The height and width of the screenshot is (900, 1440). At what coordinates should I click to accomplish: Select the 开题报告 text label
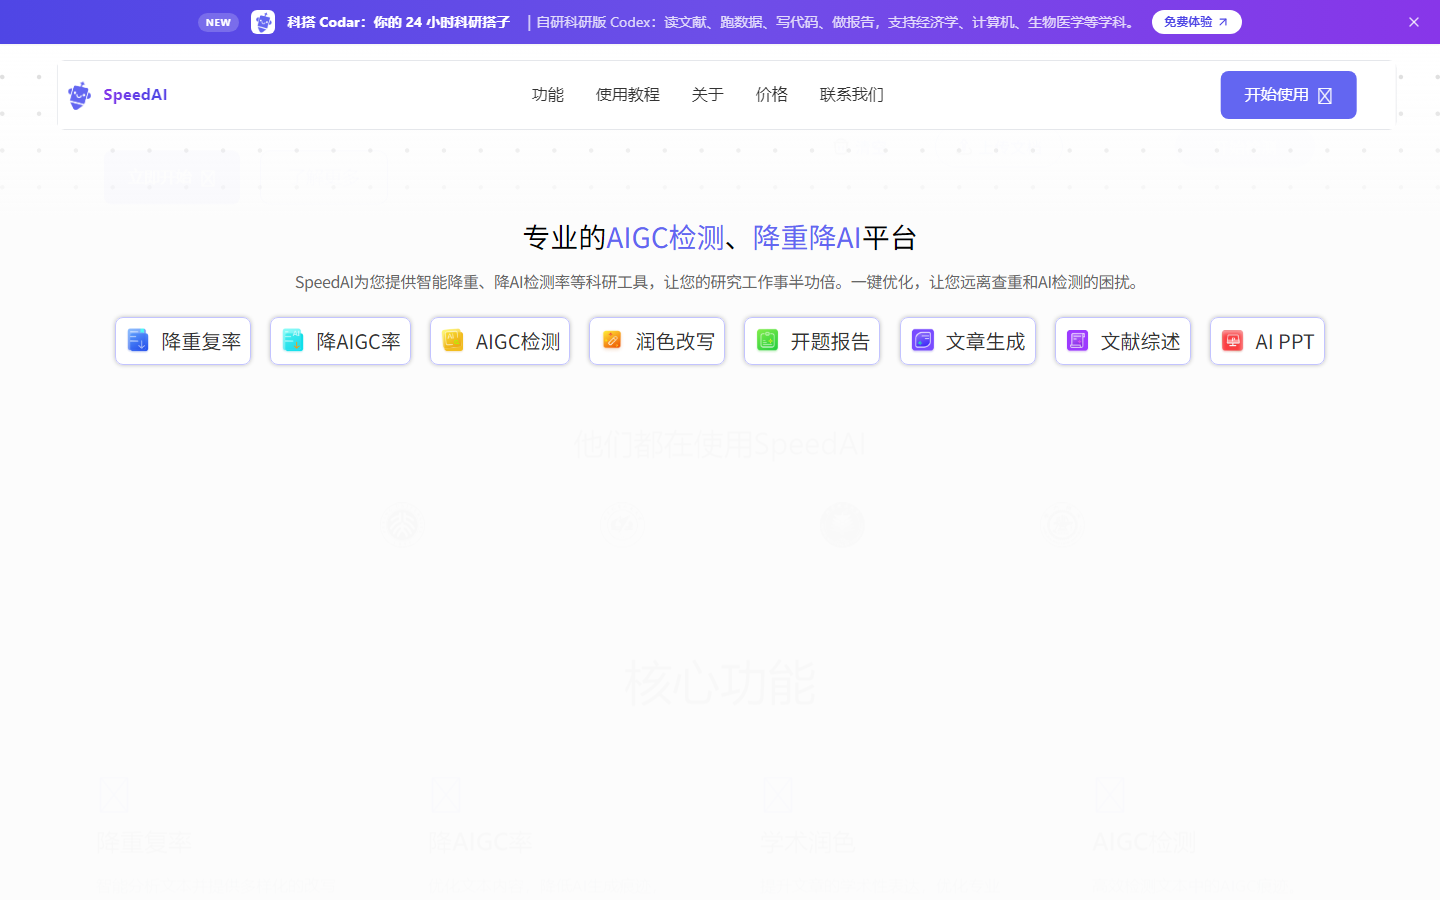(830, 342)
